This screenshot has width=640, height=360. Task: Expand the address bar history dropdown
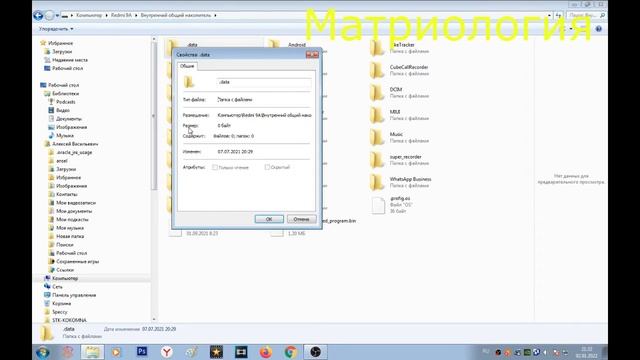click(x=549, y=16)
